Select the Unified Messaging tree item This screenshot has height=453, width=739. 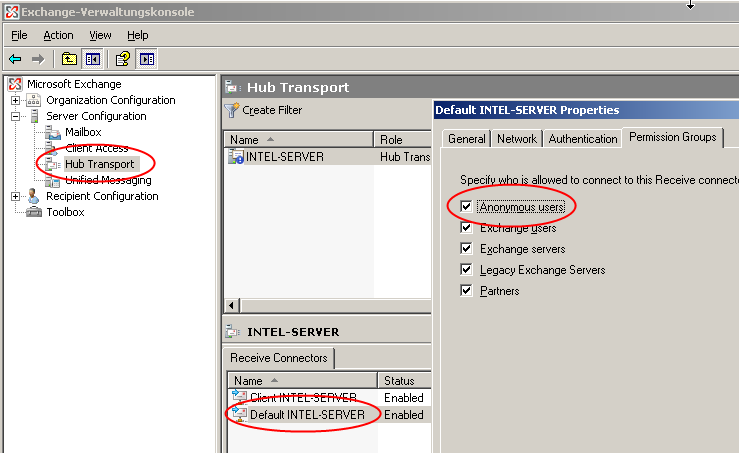(x=108, y=180)
